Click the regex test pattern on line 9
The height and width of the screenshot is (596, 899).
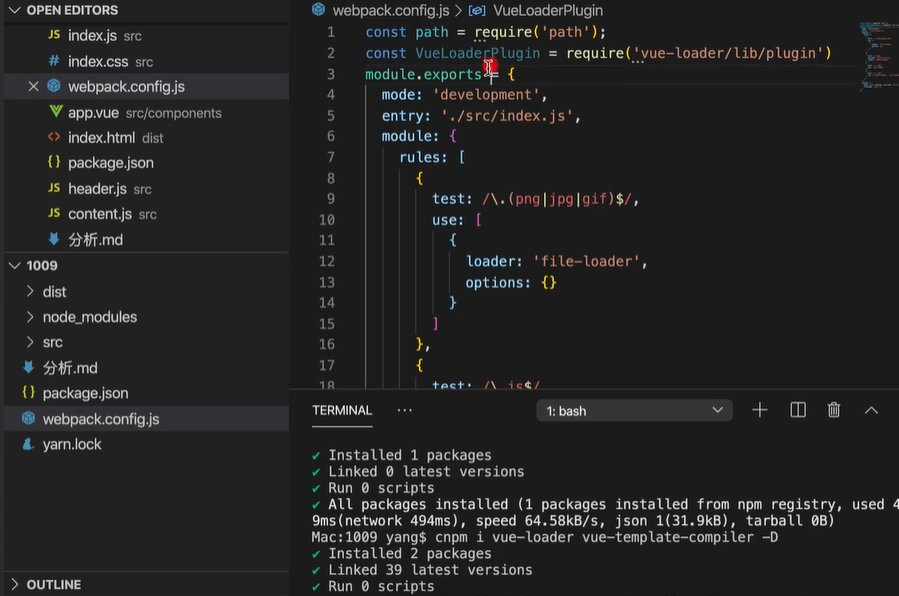556,199
